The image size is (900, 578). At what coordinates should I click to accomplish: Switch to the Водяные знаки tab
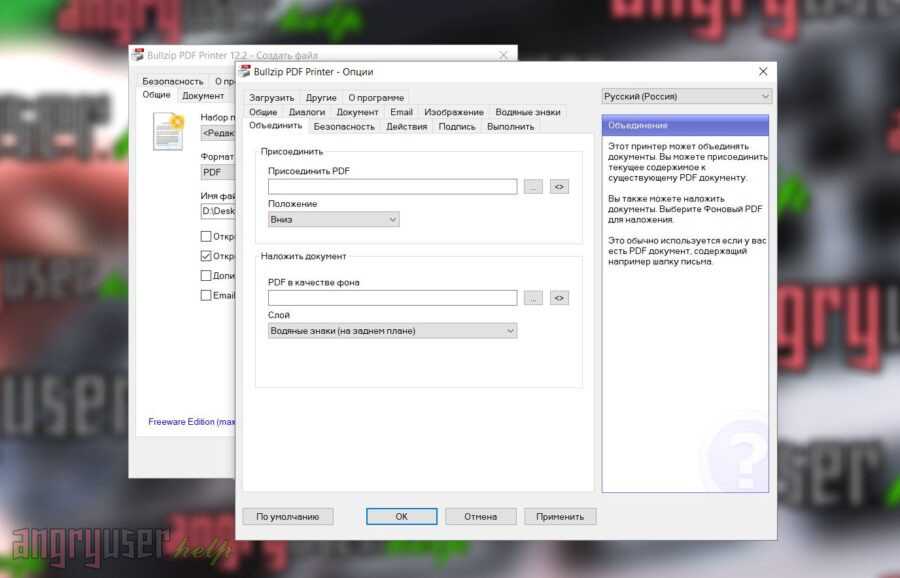(x=527, y=112)
